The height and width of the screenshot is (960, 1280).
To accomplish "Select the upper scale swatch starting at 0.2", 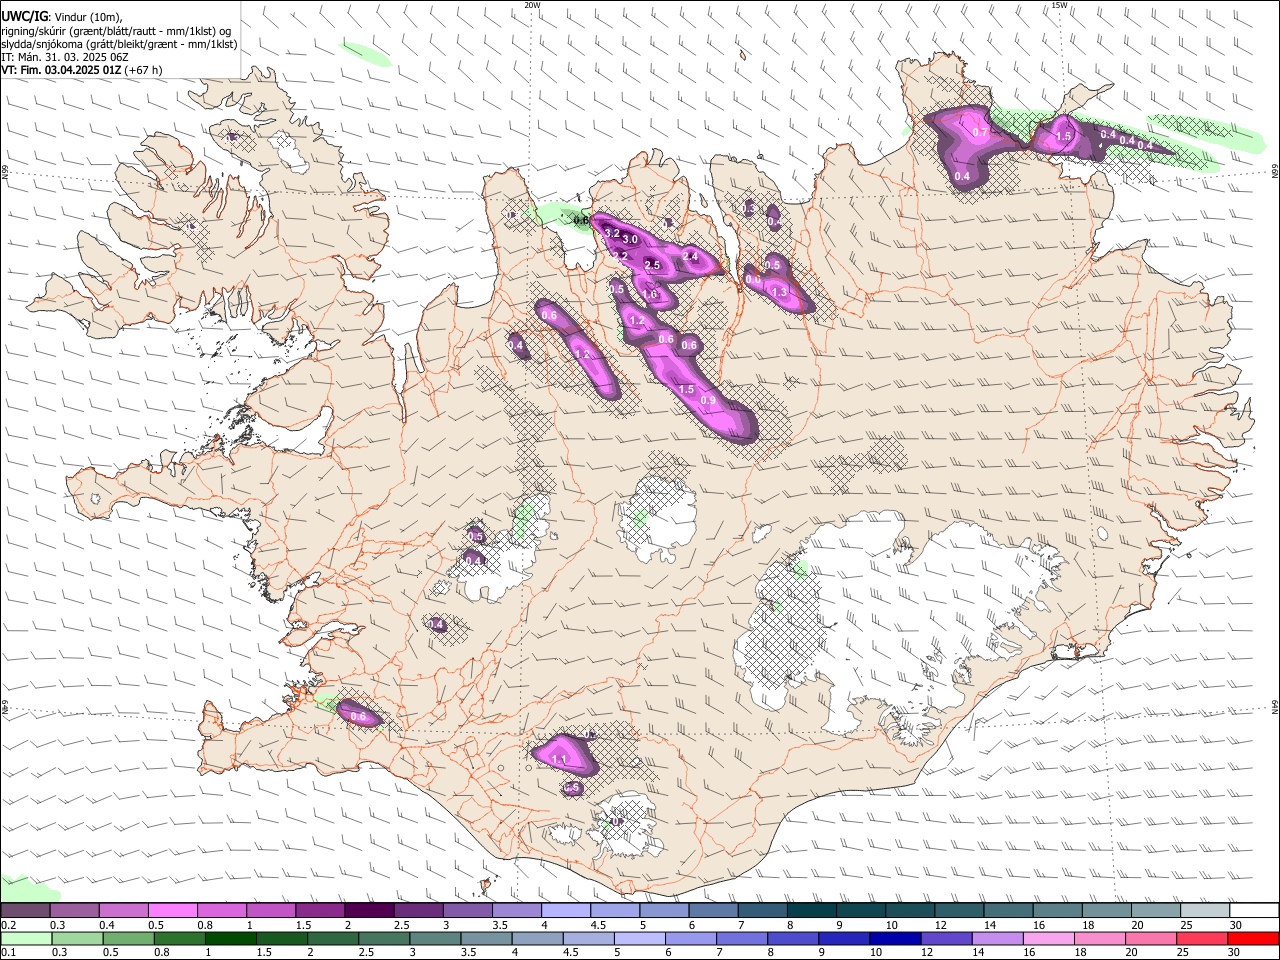I will 25,911.
